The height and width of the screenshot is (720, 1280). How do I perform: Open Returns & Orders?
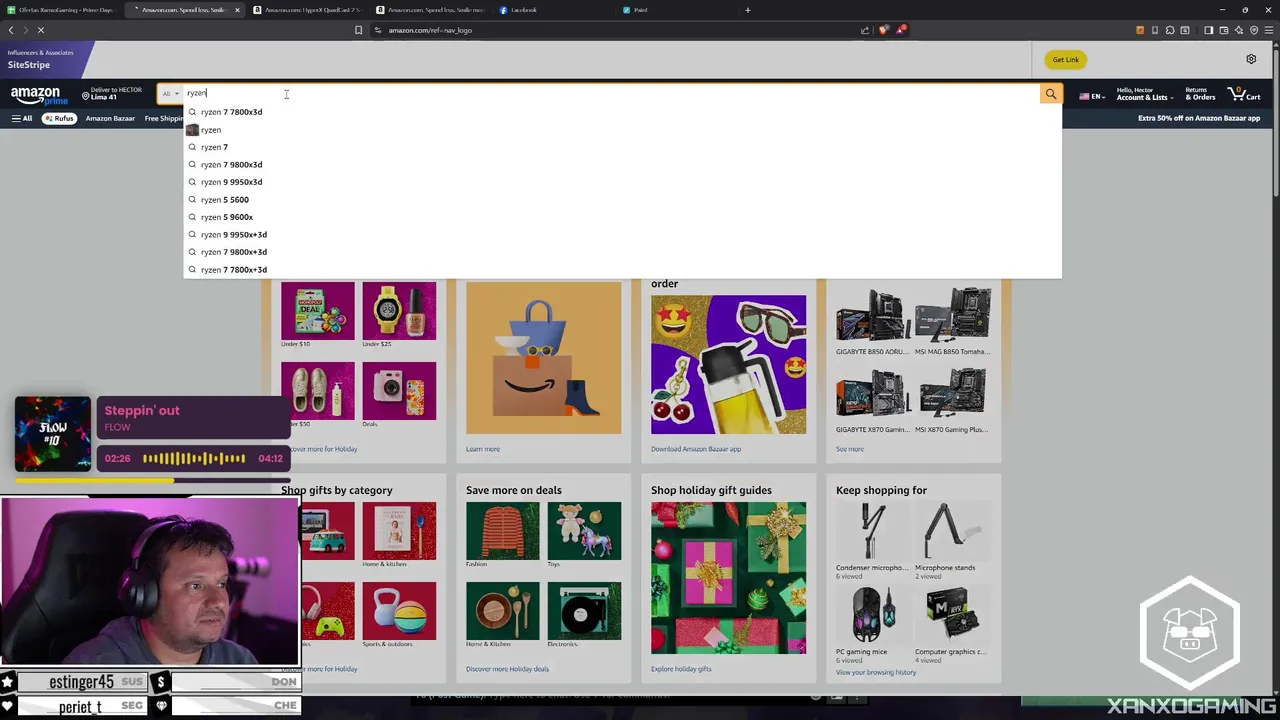(x=1200, y=94)
